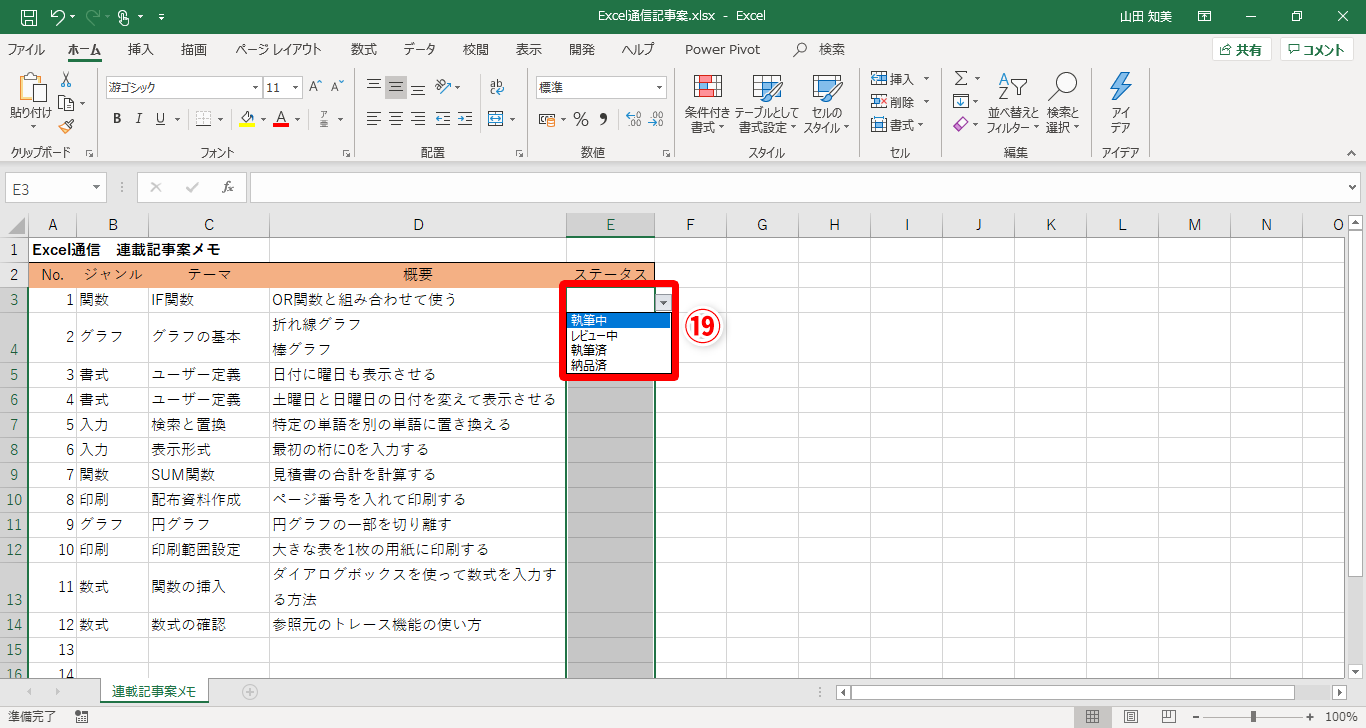
Task: Apply percent style
Action: (581, 119)
